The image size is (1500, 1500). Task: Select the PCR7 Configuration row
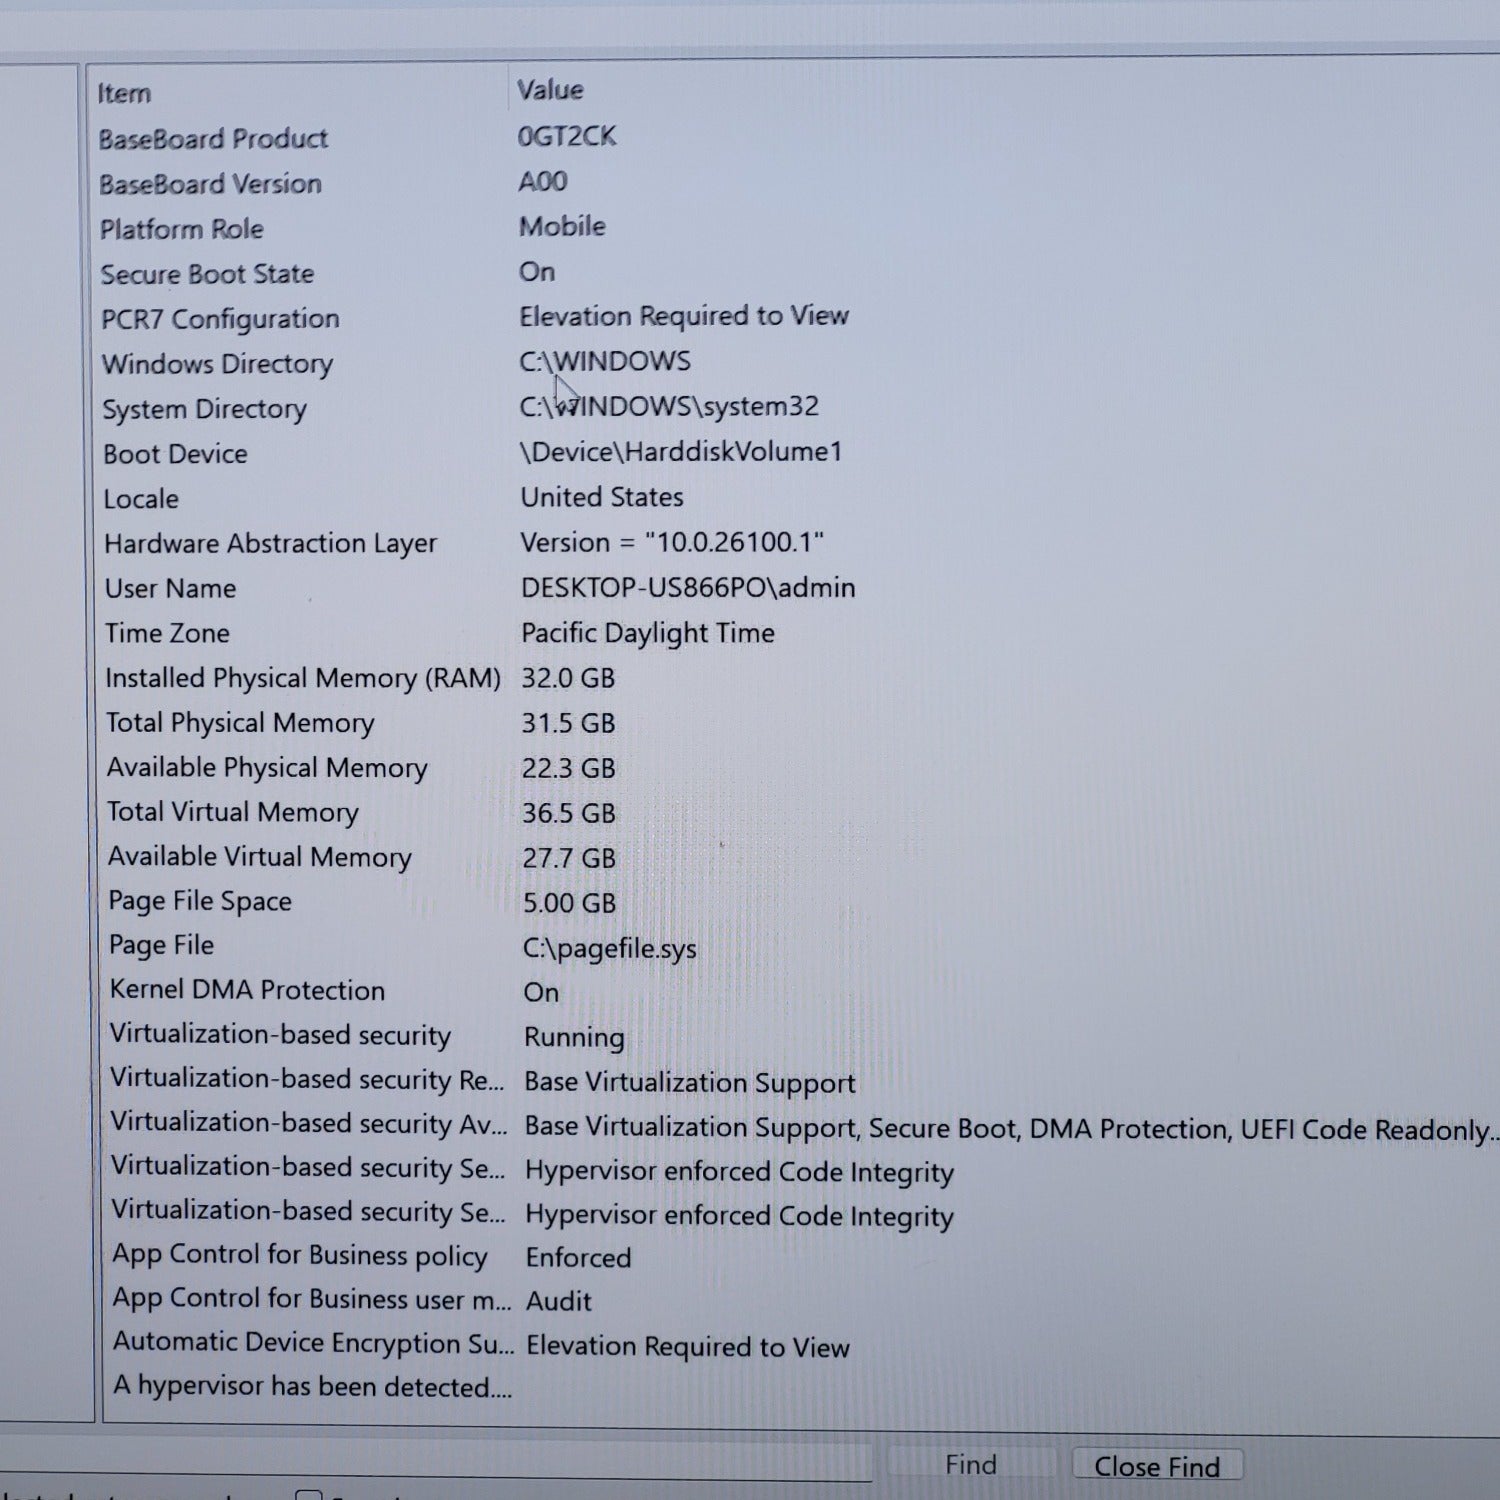click(x=220, y=319)
